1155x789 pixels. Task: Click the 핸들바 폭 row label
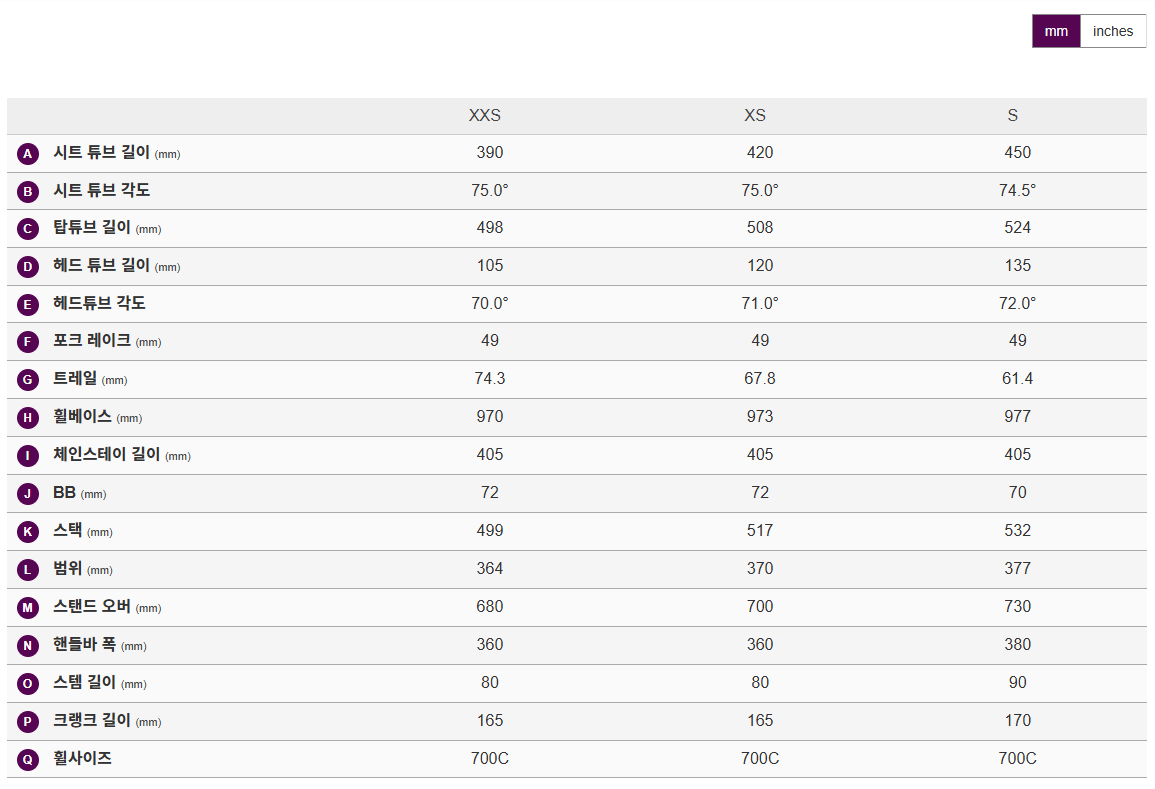tap(84, 645)
